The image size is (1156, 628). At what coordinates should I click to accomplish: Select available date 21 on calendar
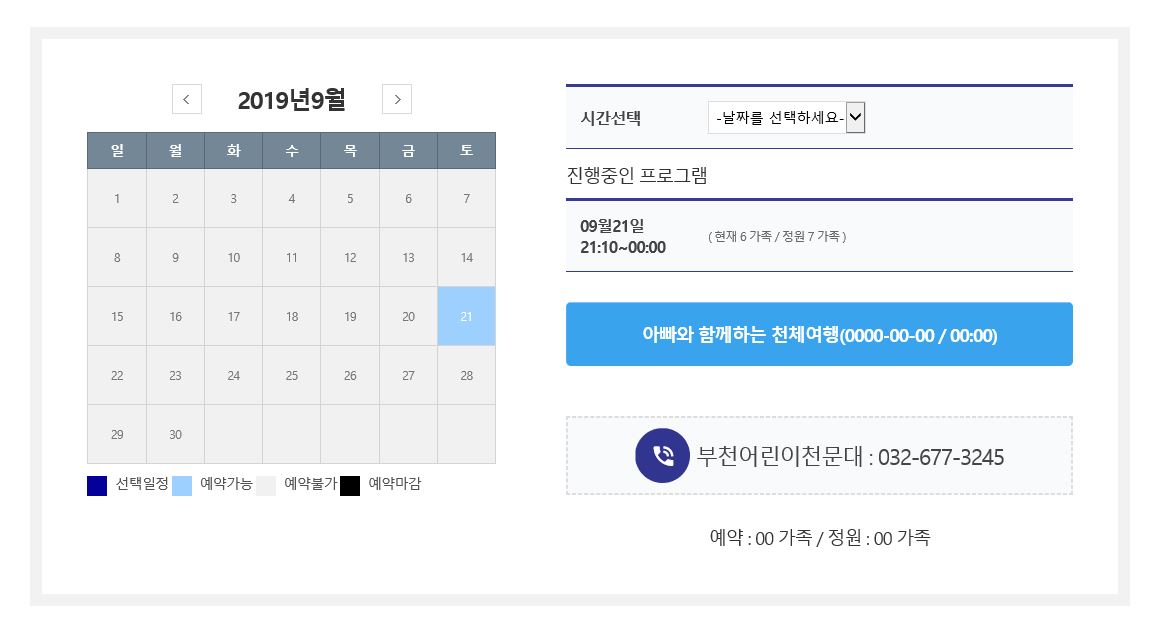tap(466, 316)
